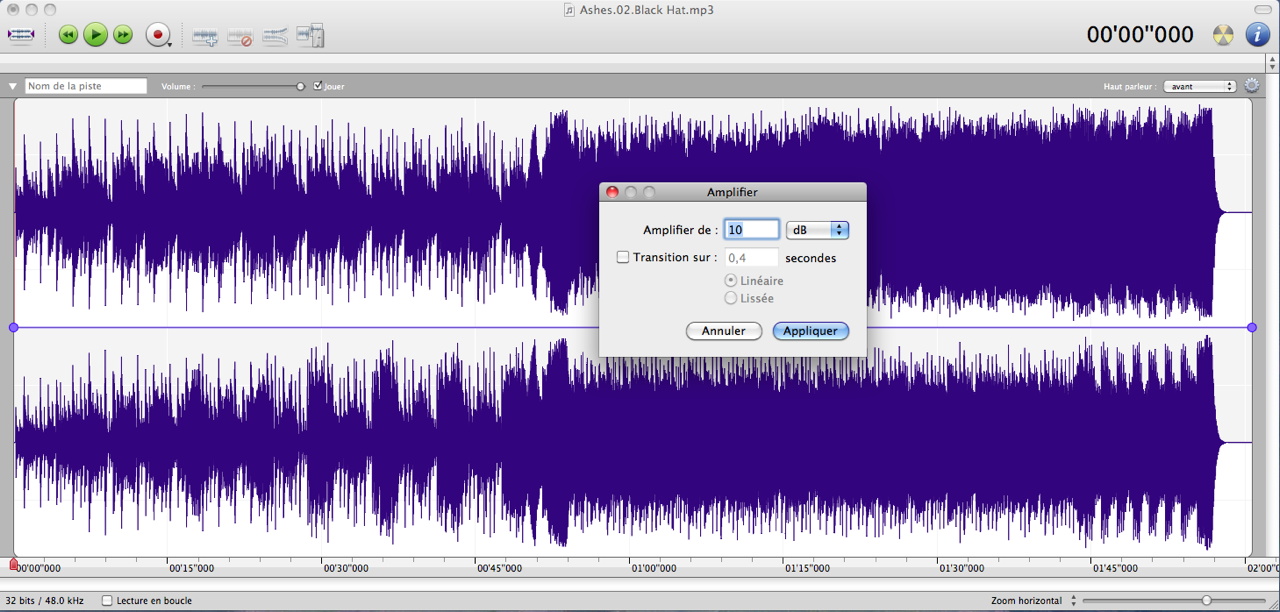This screenshot has width=1280, height=612.
Task: Enable the Lecture en boucle checkbox
Action: [108, 601]
